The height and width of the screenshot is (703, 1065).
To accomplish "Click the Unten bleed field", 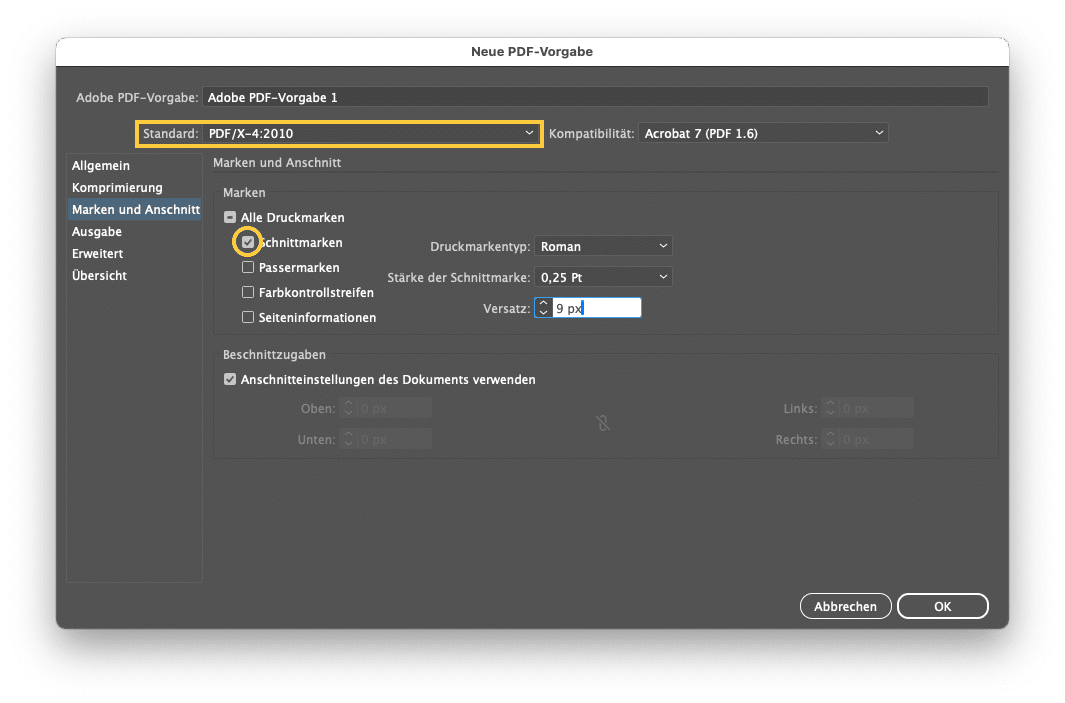I will click(x=394, y=440).
